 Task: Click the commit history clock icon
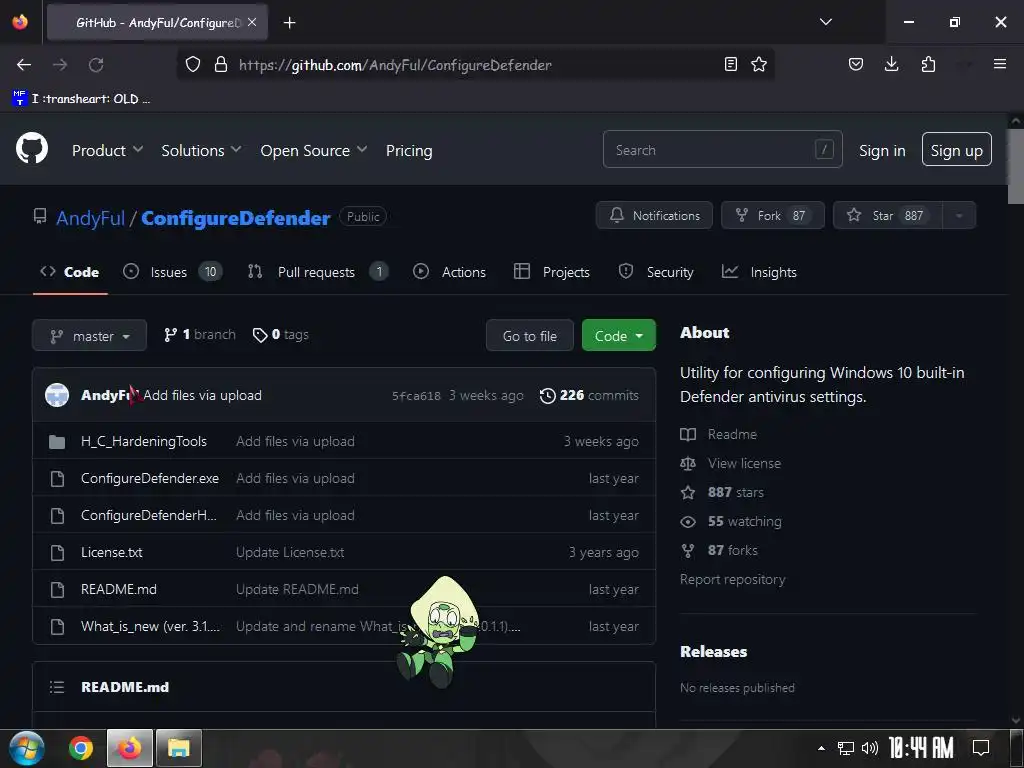click(547, 396)
